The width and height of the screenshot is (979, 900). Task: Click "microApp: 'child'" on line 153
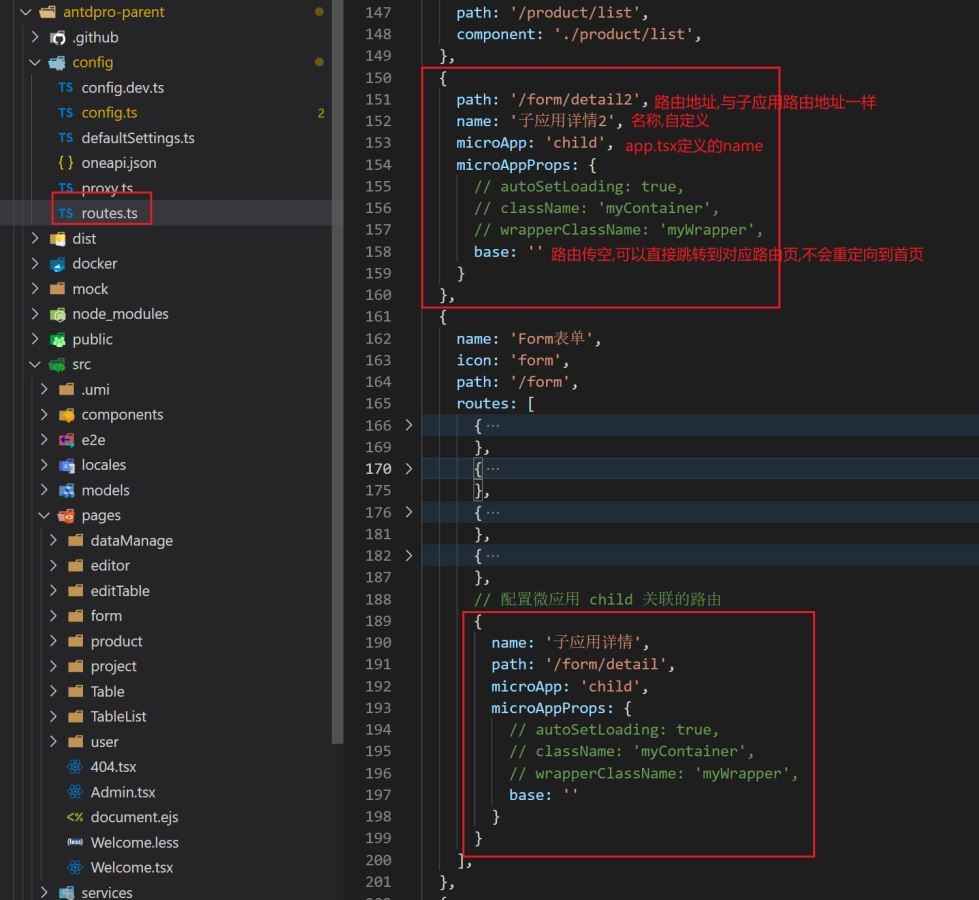click(531, 142)
